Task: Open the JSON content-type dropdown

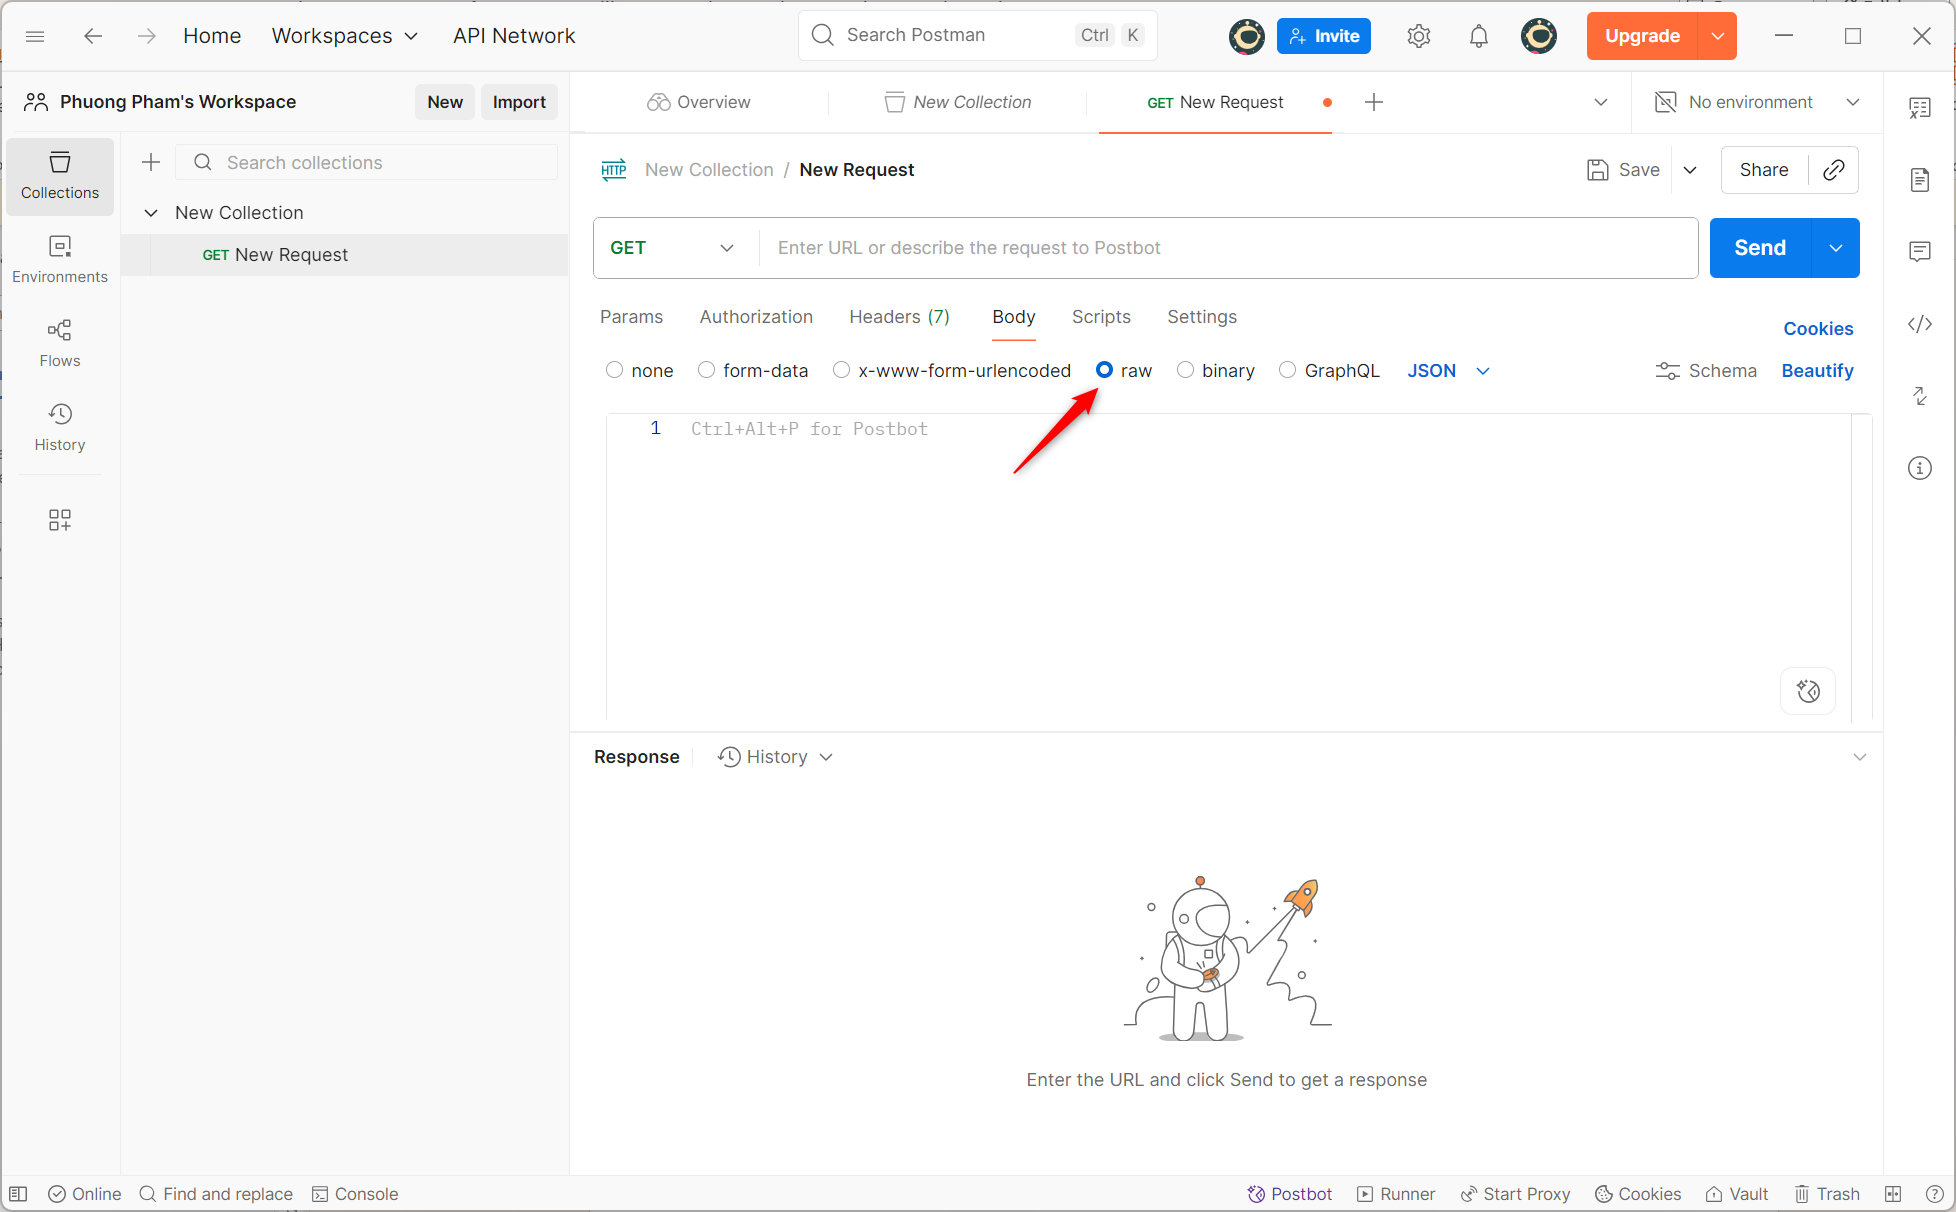Action: (1447, 370)
